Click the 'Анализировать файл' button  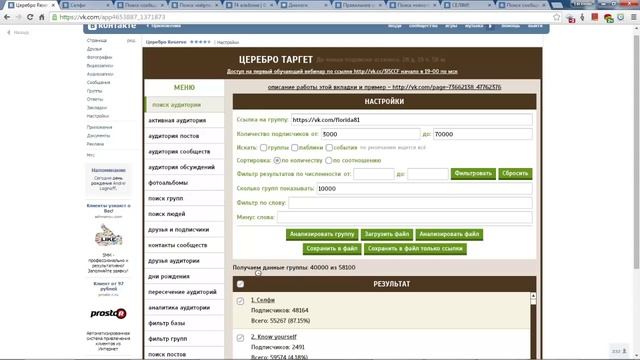tap(449, 234)
